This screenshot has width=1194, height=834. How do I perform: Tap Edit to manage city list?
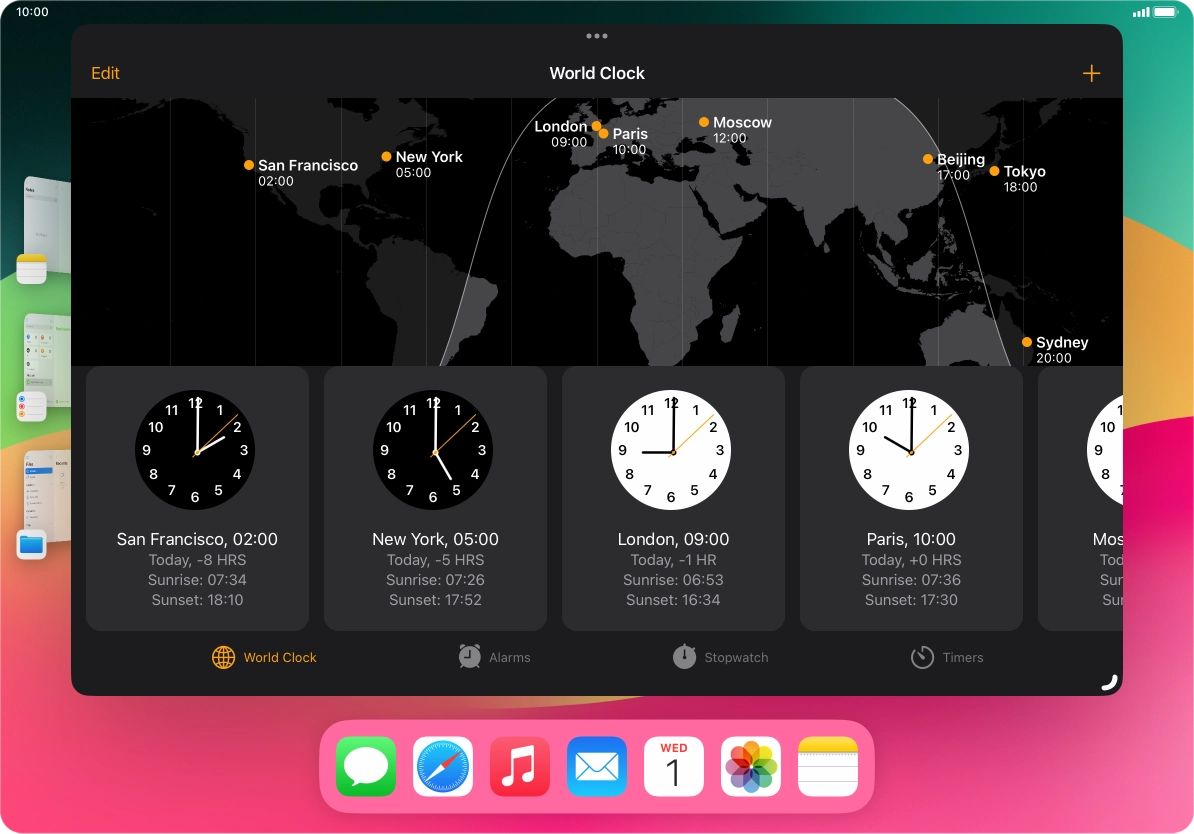(x=105, y=72)
